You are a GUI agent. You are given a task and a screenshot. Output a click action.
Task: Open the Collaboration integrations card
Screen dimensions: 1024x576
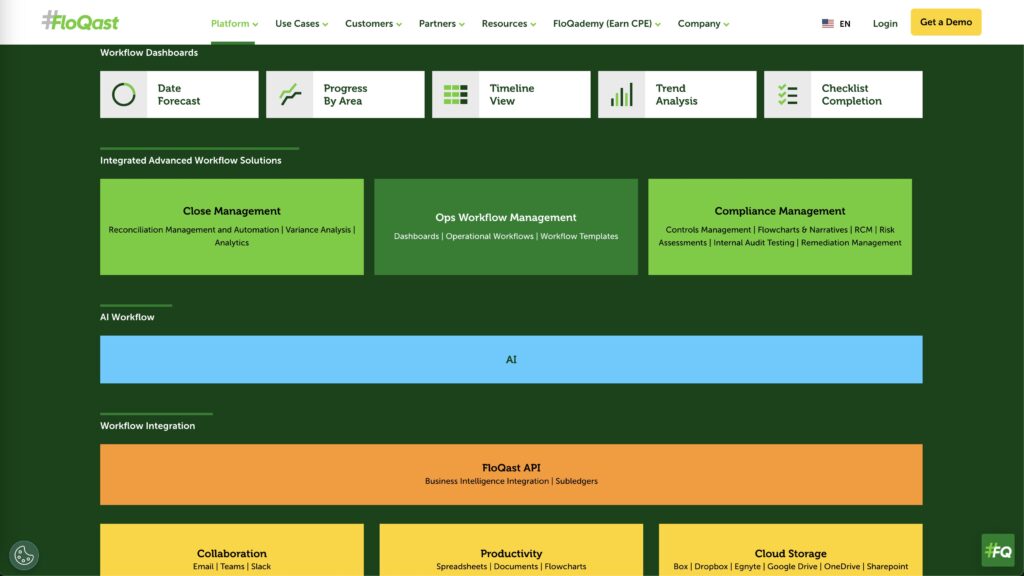(x=232, y=550)
